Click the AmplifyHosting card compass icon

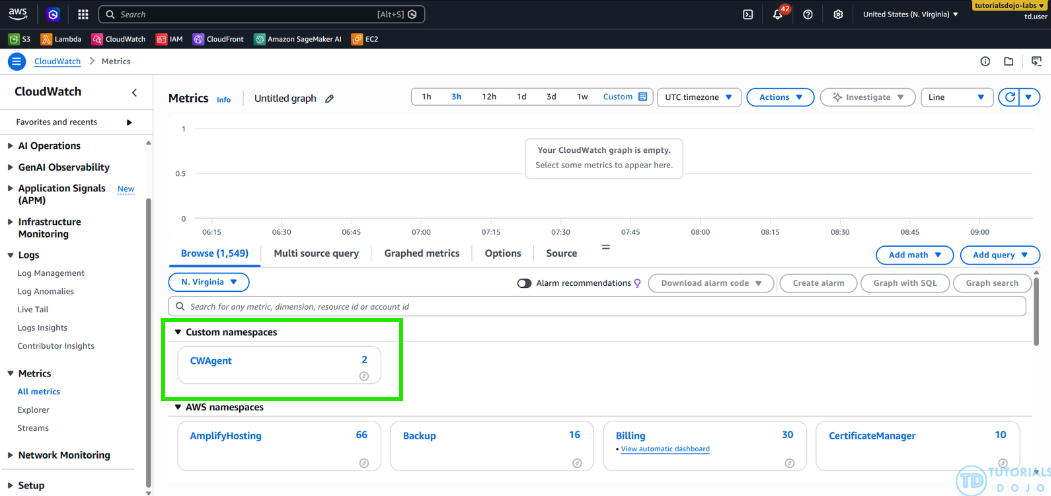[364, 462]
